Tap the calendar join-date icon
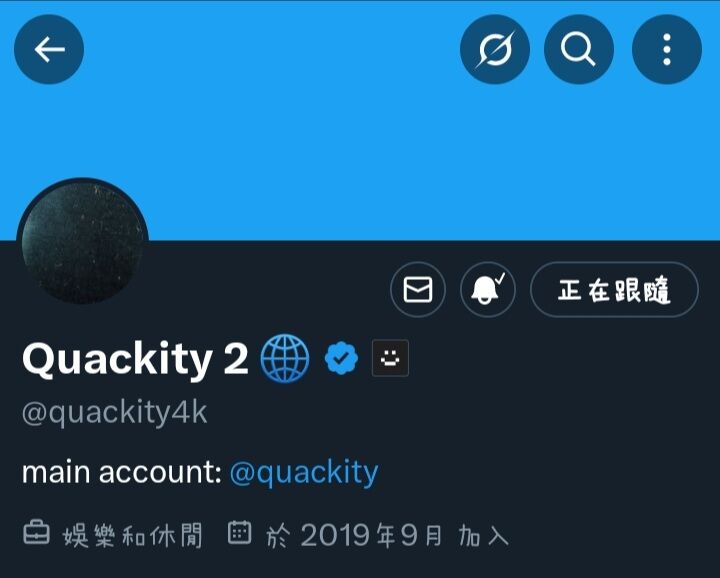The image size is (720, 578). pos(240,533)
